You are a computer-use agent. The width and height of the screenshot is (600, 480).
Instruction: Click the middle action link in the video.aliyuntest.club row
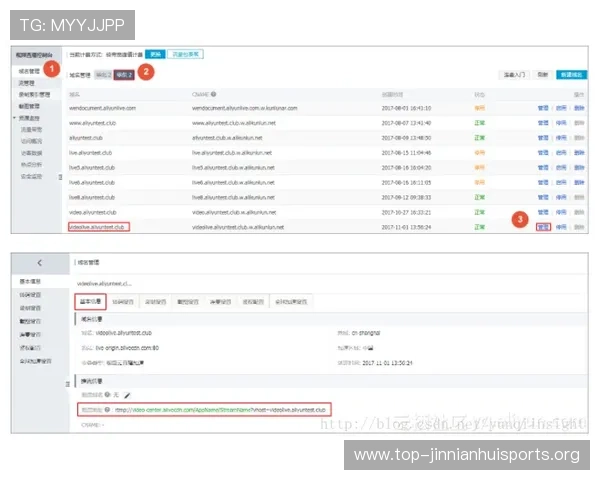[x=561, y=212]
